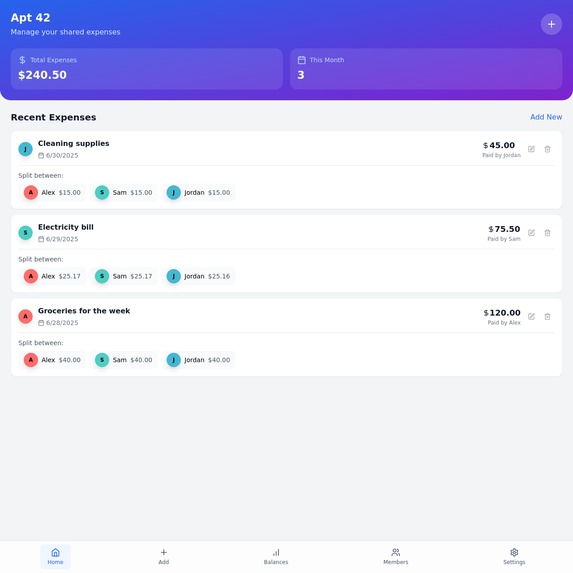Click the Paid by Alex label
573x573 pixels.
504,322
